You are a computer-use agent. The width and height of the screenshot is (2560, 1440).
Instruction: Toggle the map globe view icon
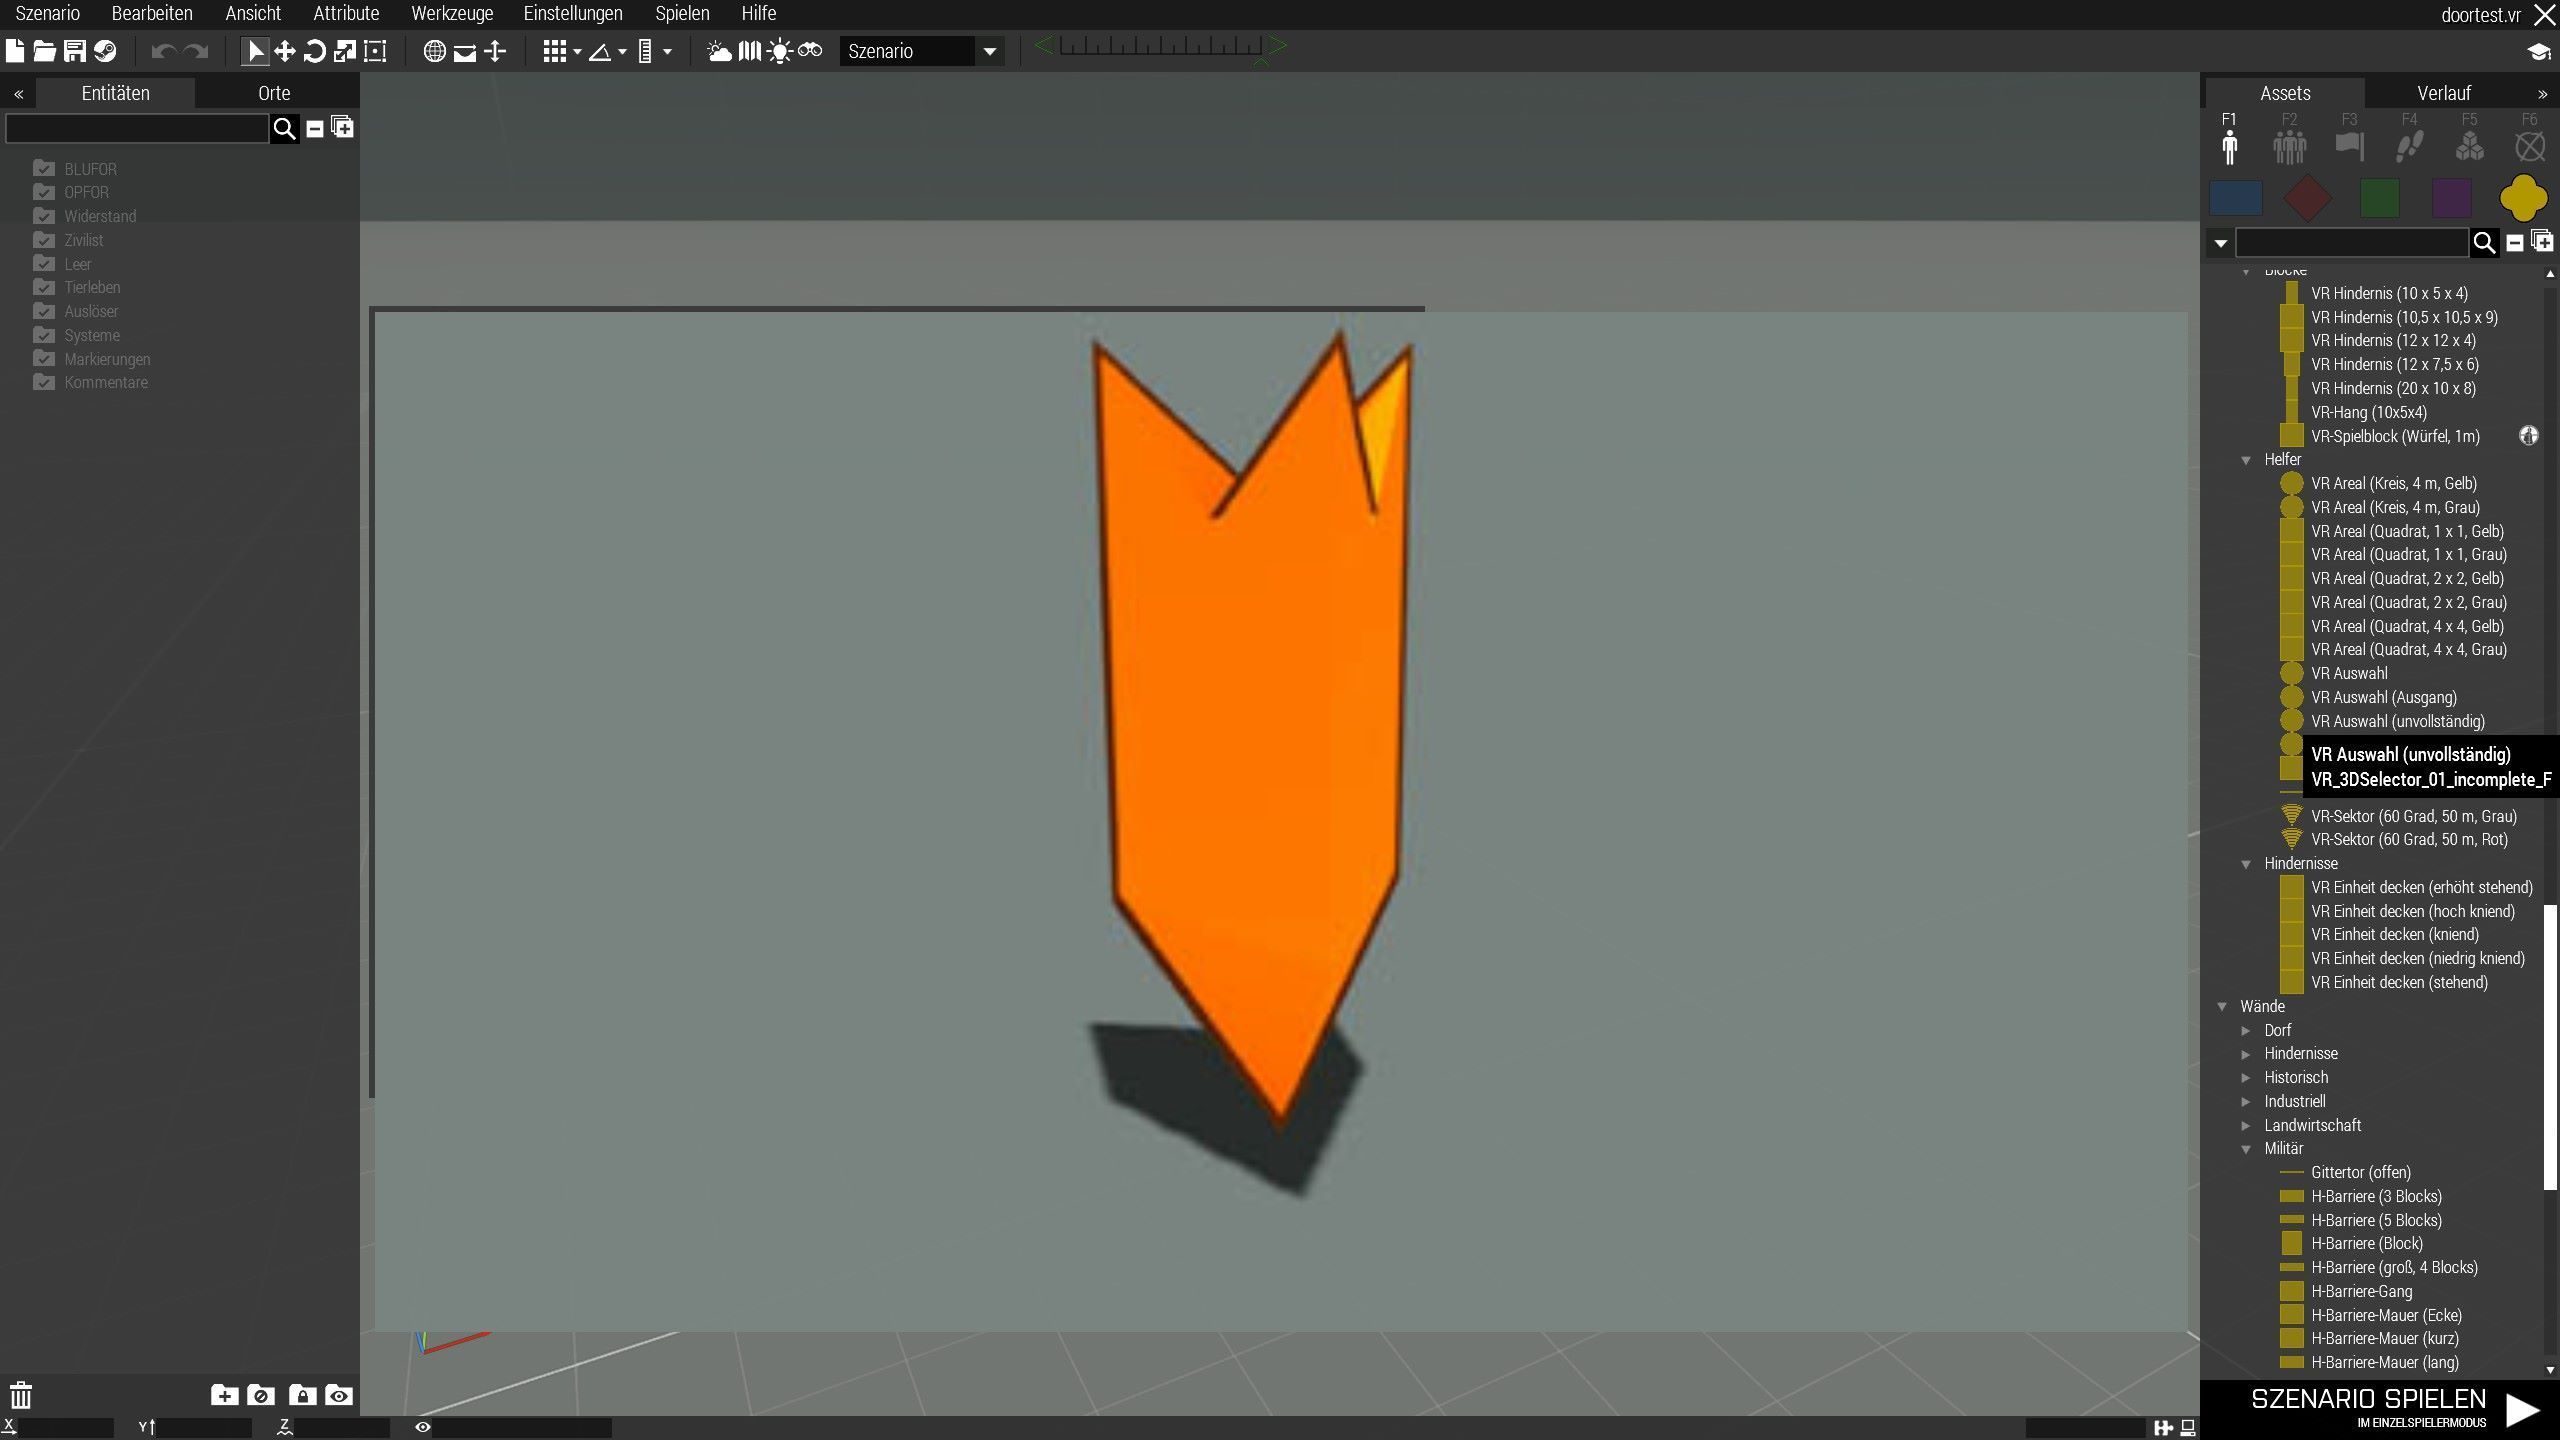tap(434, 51)
